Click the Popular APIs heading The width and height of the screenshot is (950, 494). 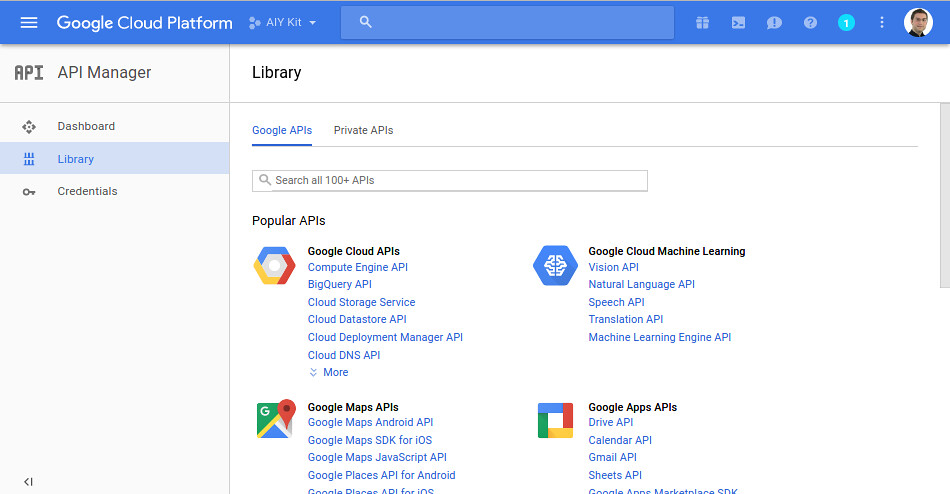tap(288, 221)
